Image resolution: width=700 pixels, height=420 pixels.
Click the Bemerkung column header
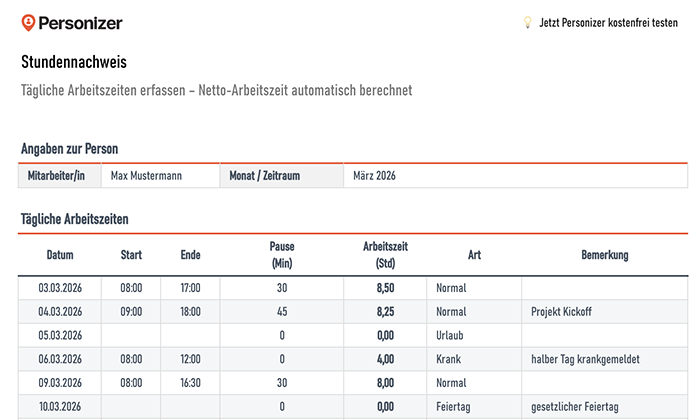(605, 255)
